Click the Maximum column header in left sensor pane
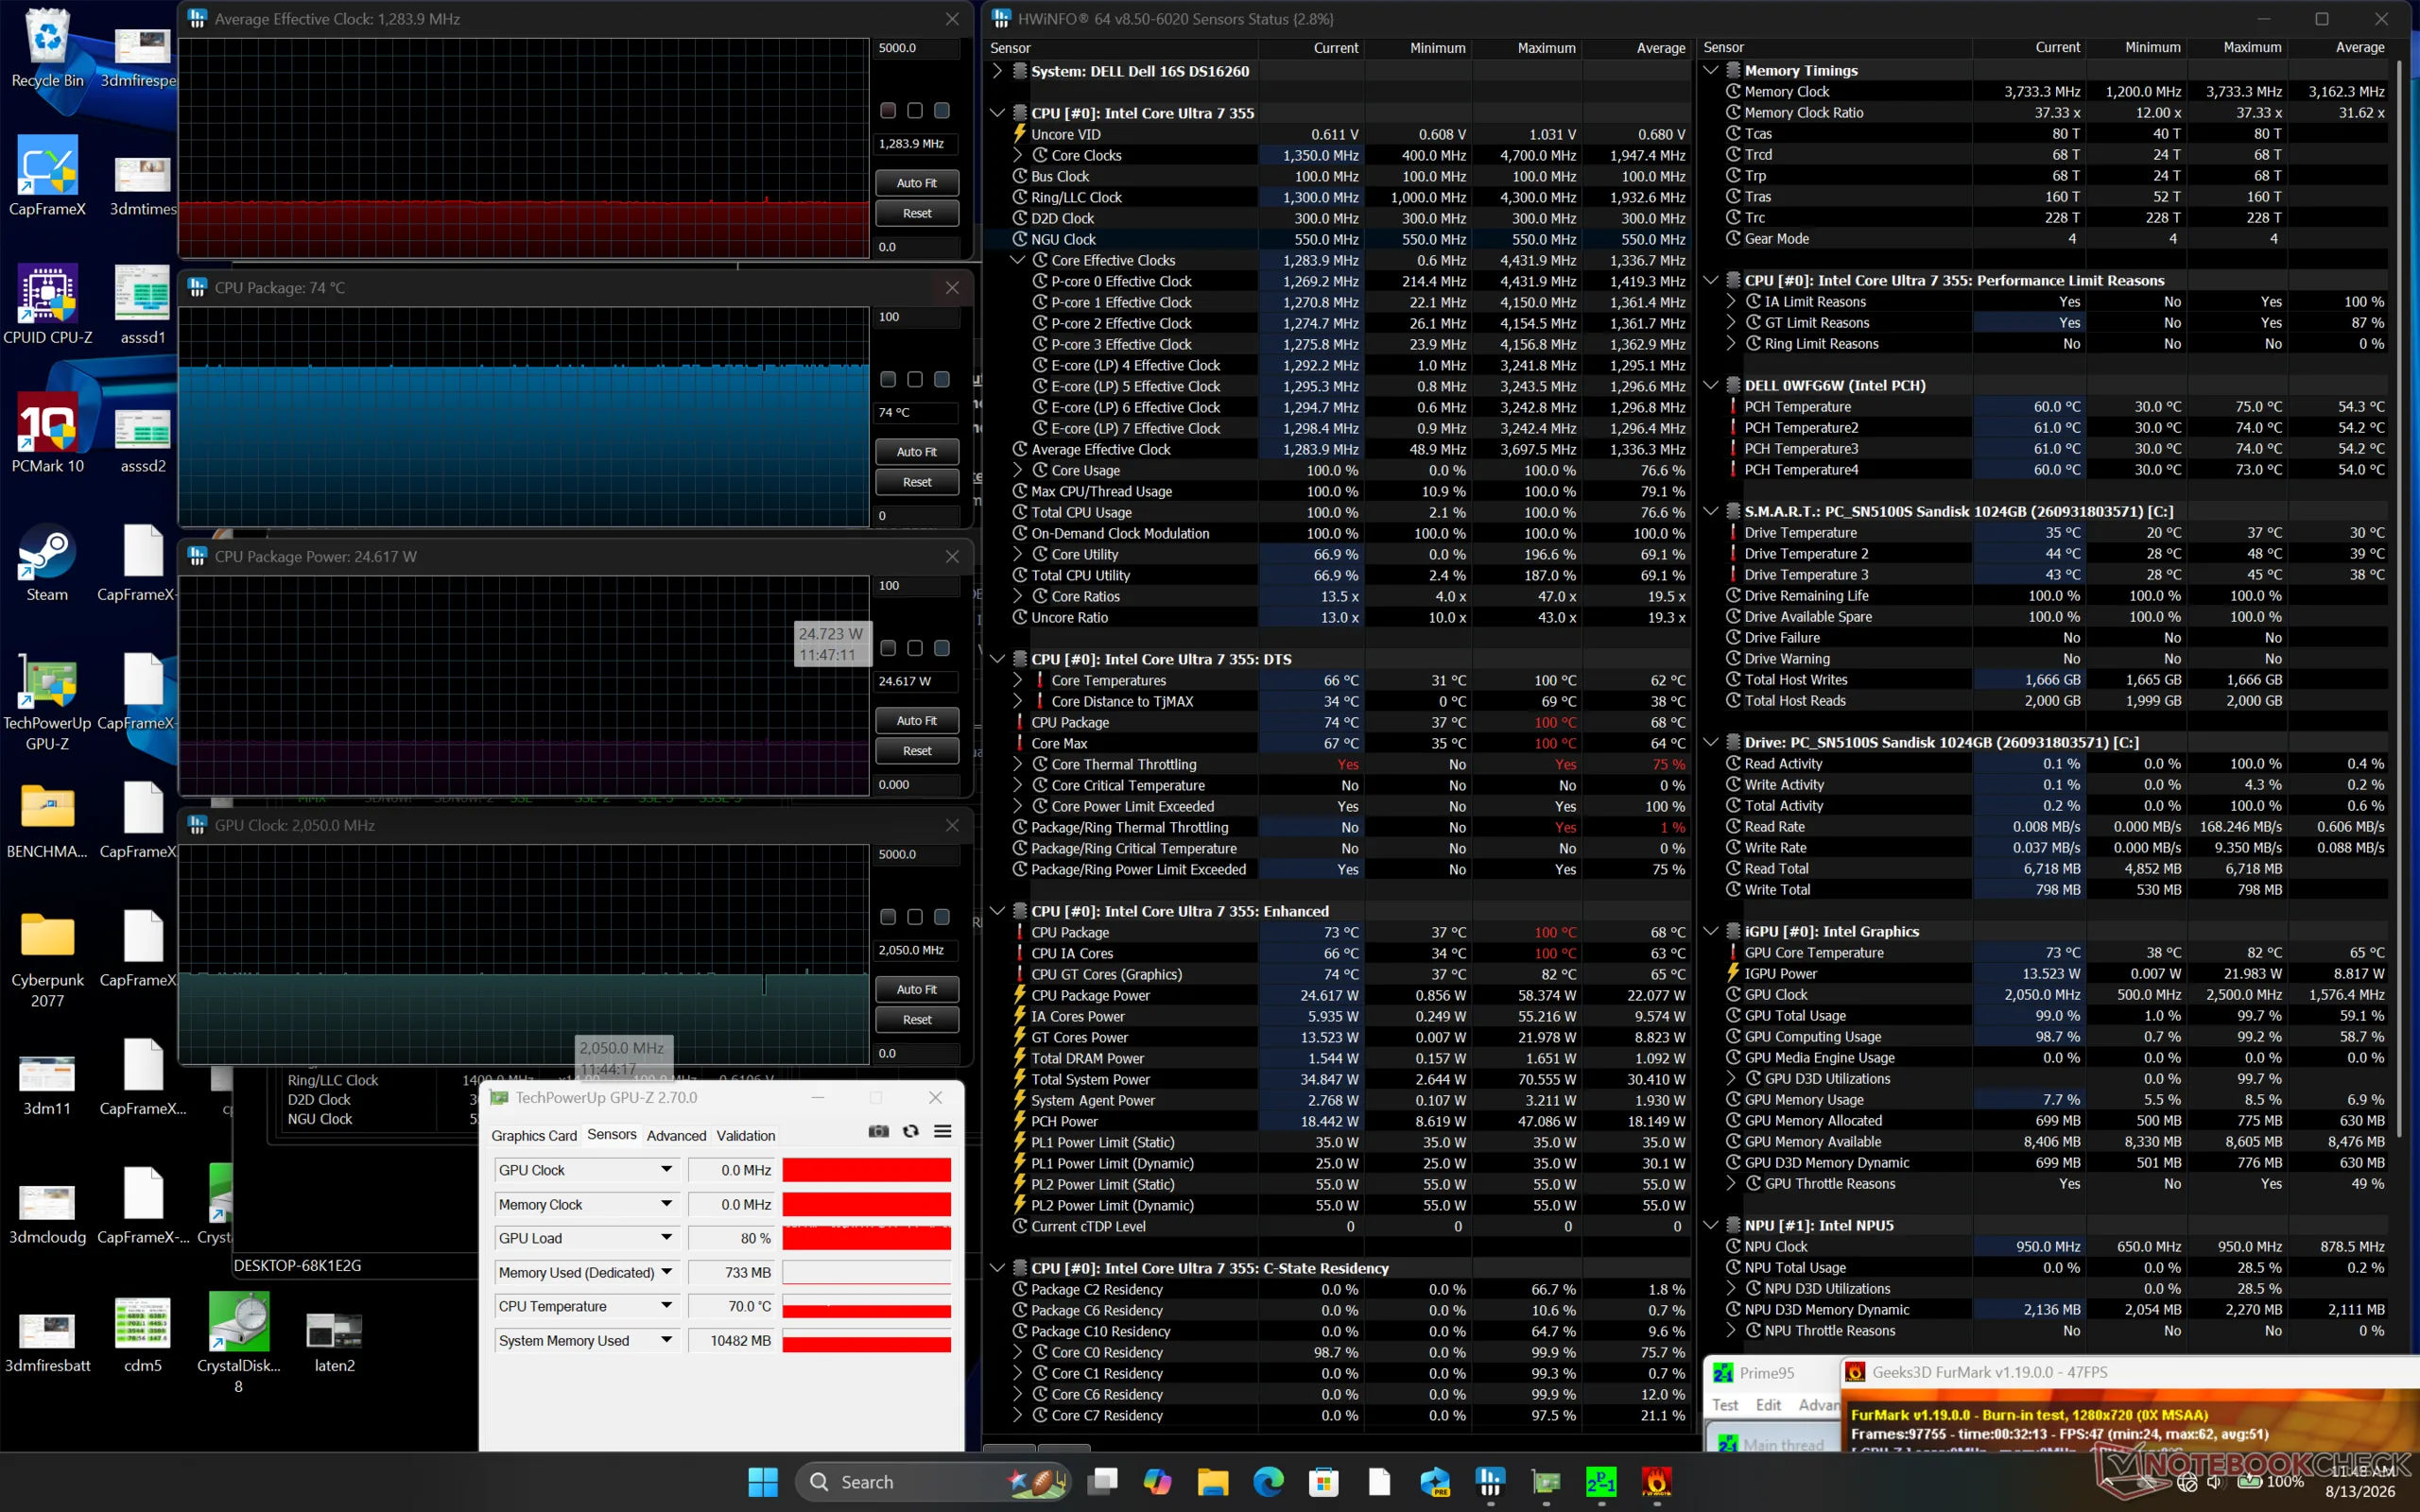The image size is (2420, 1512). [x=1546, y=48]
